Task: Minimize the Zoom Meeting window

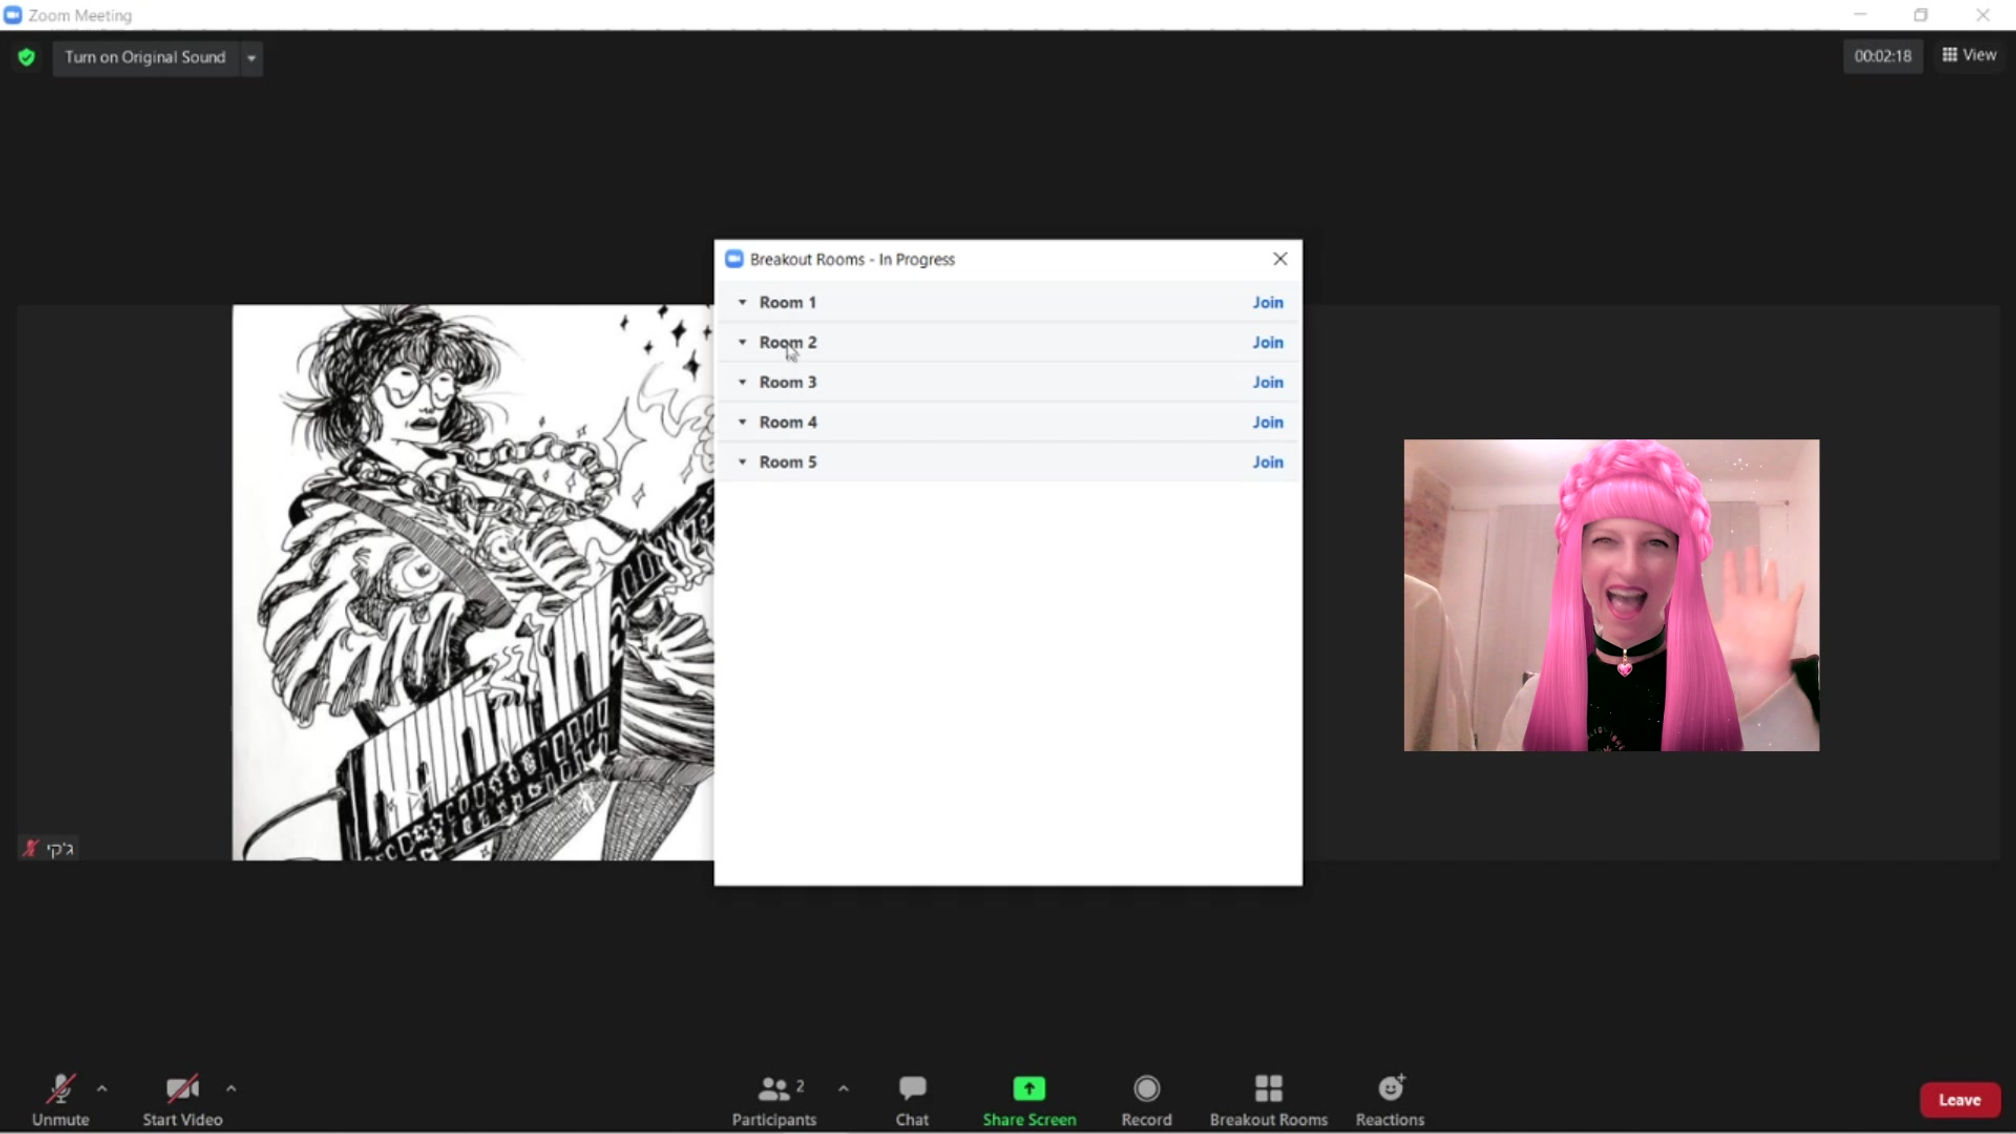Action: click(x=1860, y=15)
